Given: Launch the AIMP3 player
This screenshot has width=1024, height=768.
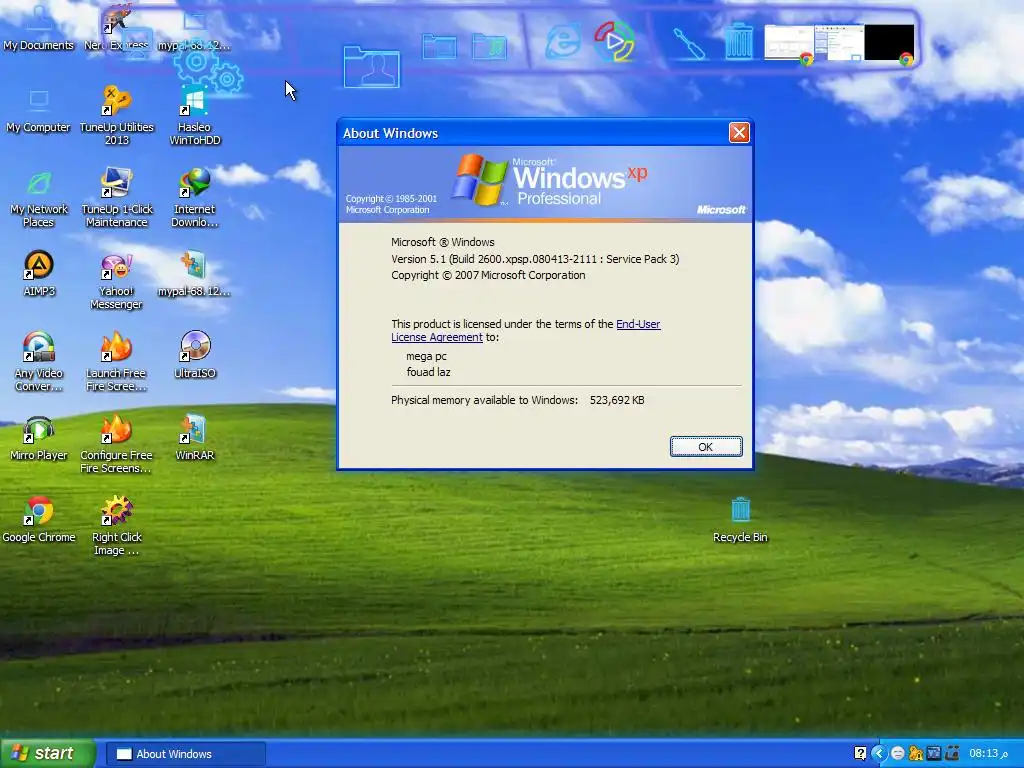Looking at the screenshot, I should [39, 274].
